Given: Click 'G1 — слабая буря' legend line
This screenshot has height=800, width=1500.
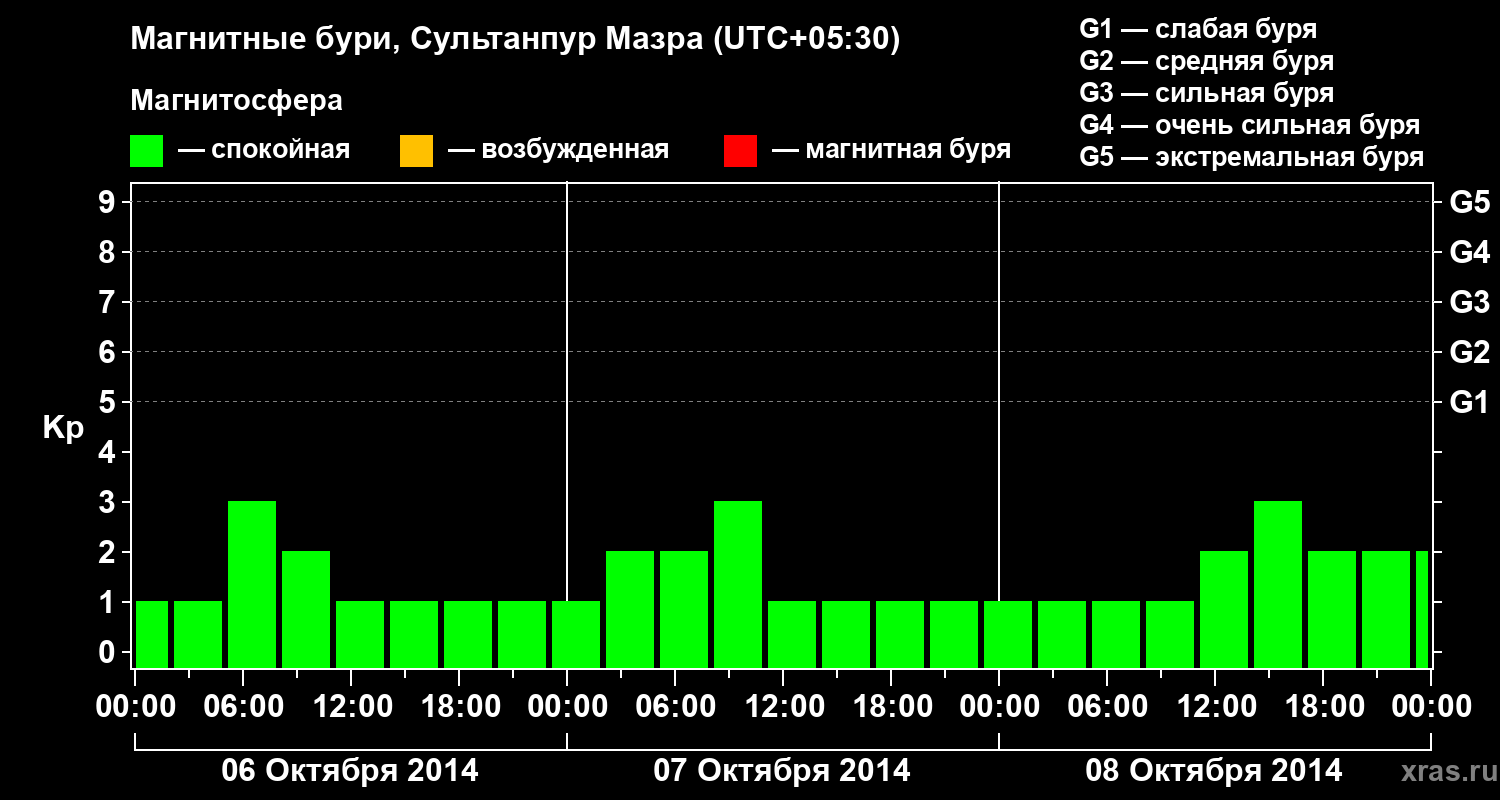Looking at the screenshot, I should [1198, 29].
